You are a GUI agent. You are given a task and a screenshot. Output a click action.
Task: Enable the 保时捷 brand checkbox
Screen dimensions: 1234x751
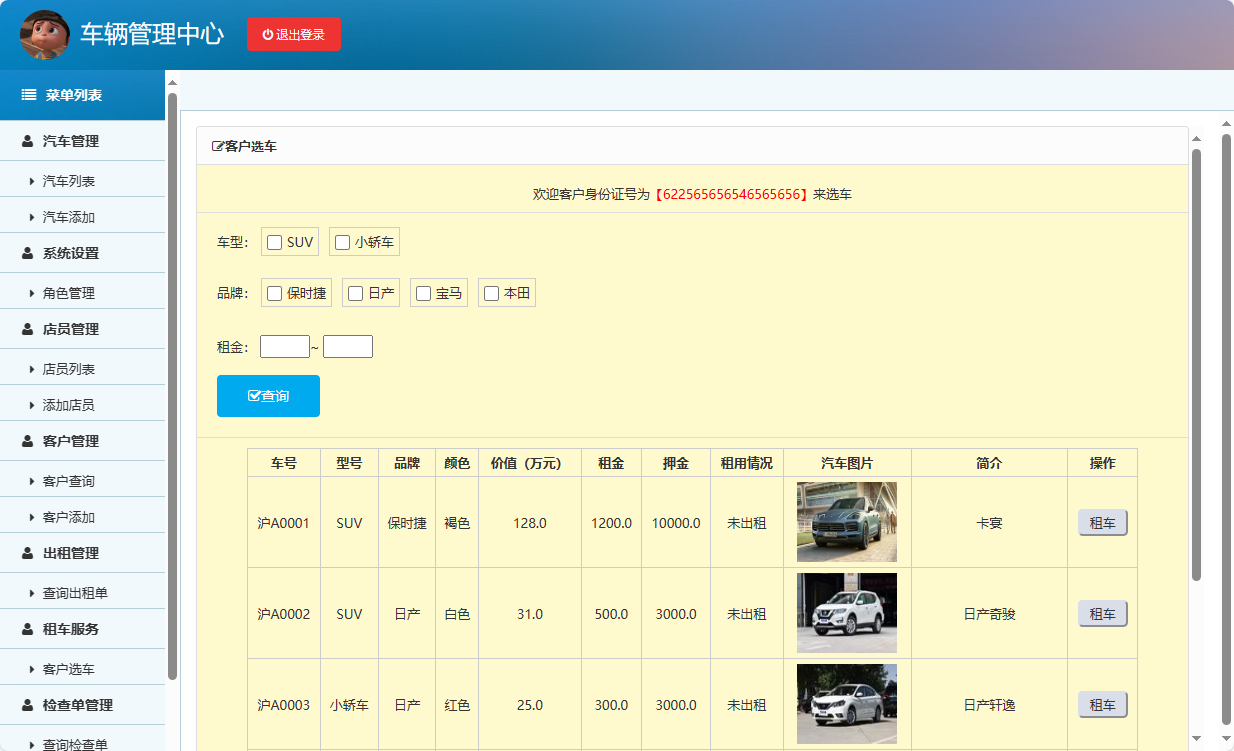[x=274, y=293]
